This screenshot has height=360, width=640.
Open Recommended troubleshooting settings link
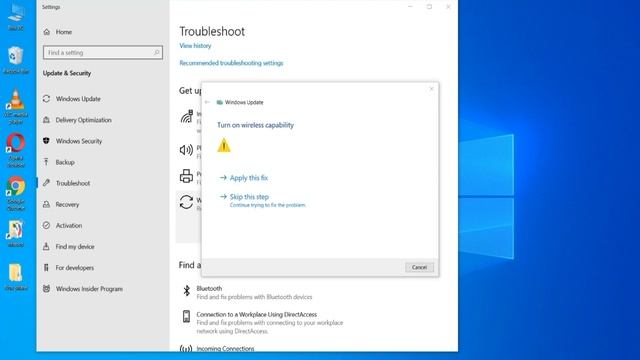pyautogui.click(x=231, y=63)
